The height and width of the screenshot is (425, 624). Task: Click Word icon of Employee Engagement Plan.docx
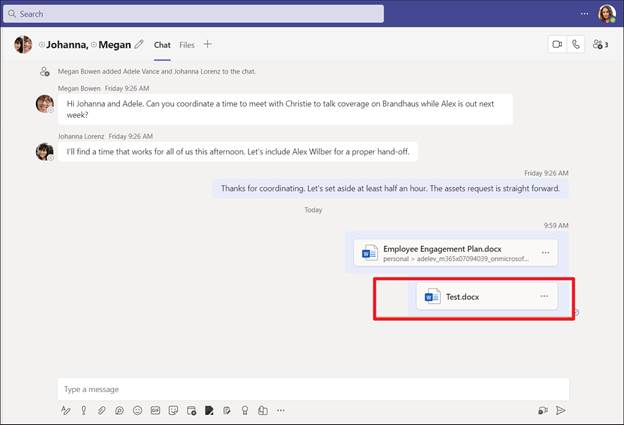[369, 252]
